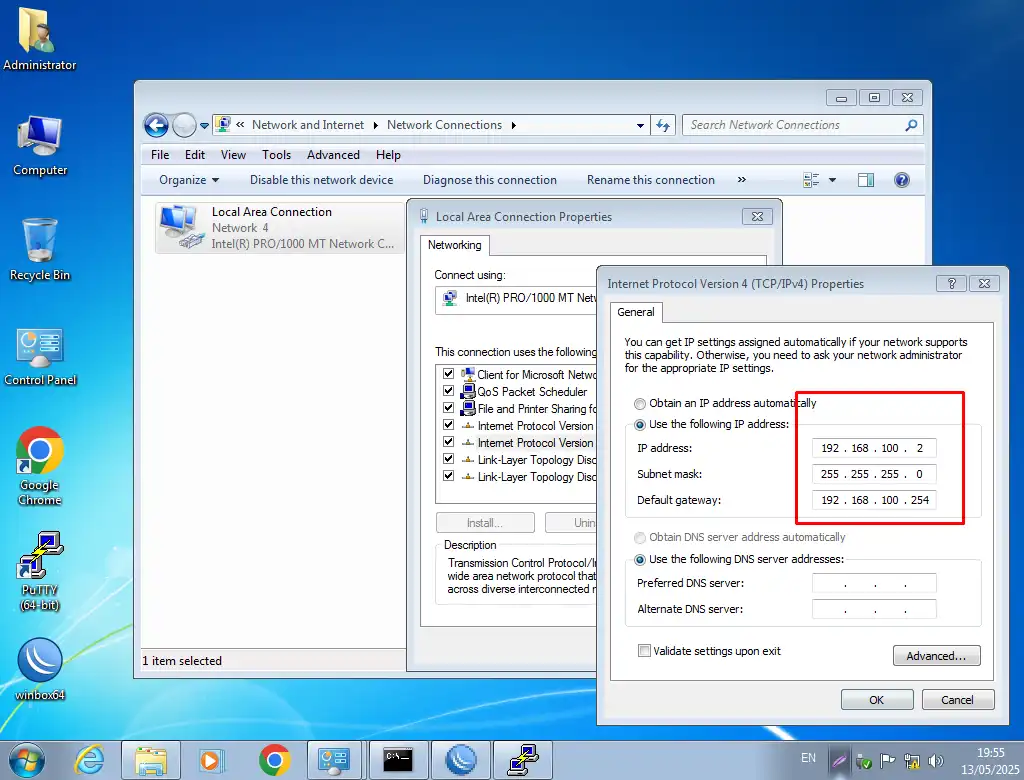The height and width of the screenshot is (780, 1024).
Task: Open Control Panel desktop icon
Action: 40,348
